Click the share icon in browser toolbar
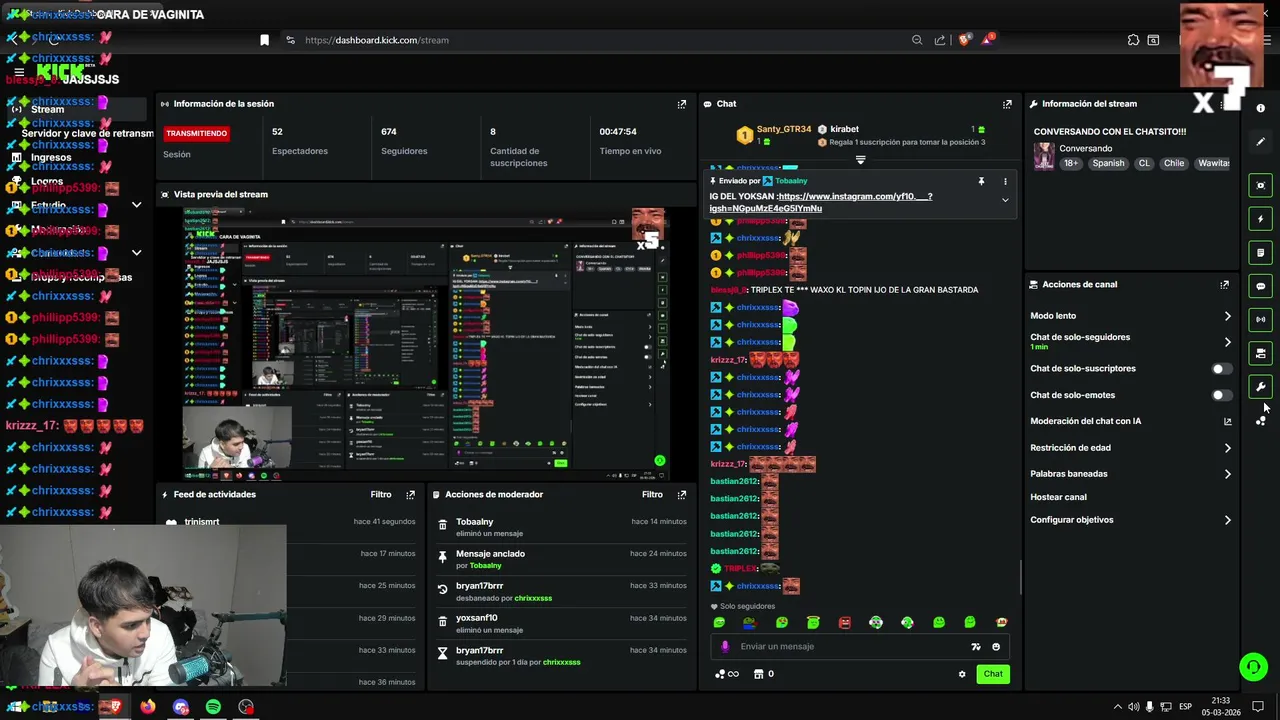The image size is (1280, 720). pyautogui.click(x=940, y=40)
